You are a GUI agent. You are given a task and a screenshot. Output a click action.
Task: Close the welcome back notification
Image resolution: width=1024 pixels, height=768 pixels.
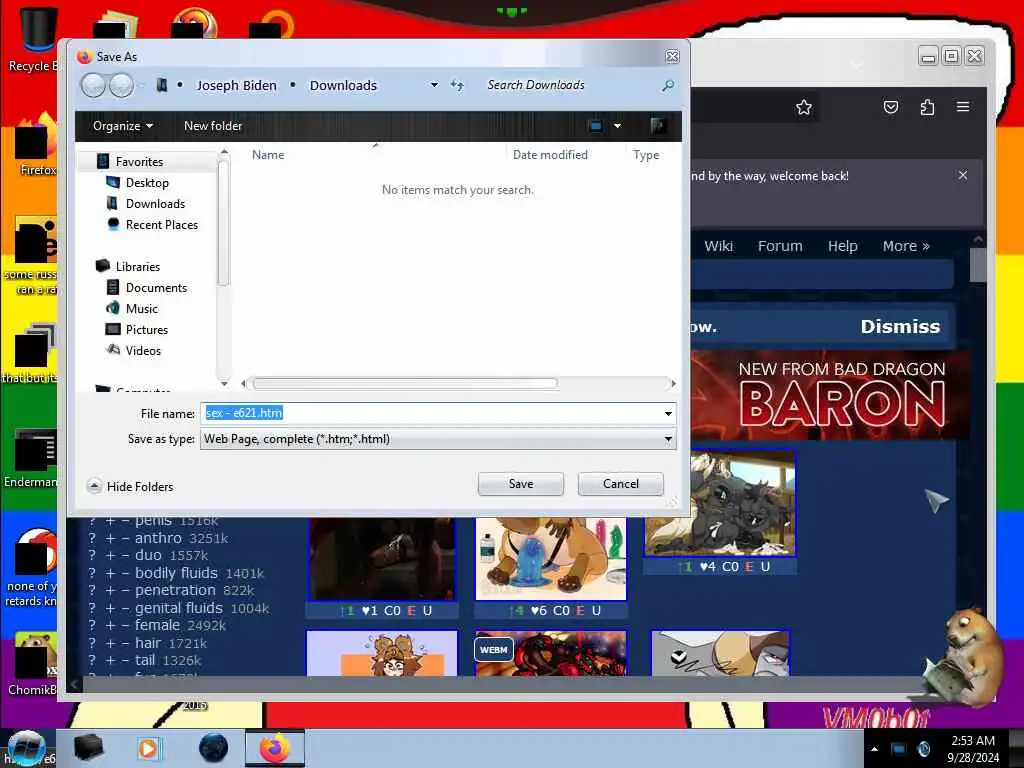[963, 175]
